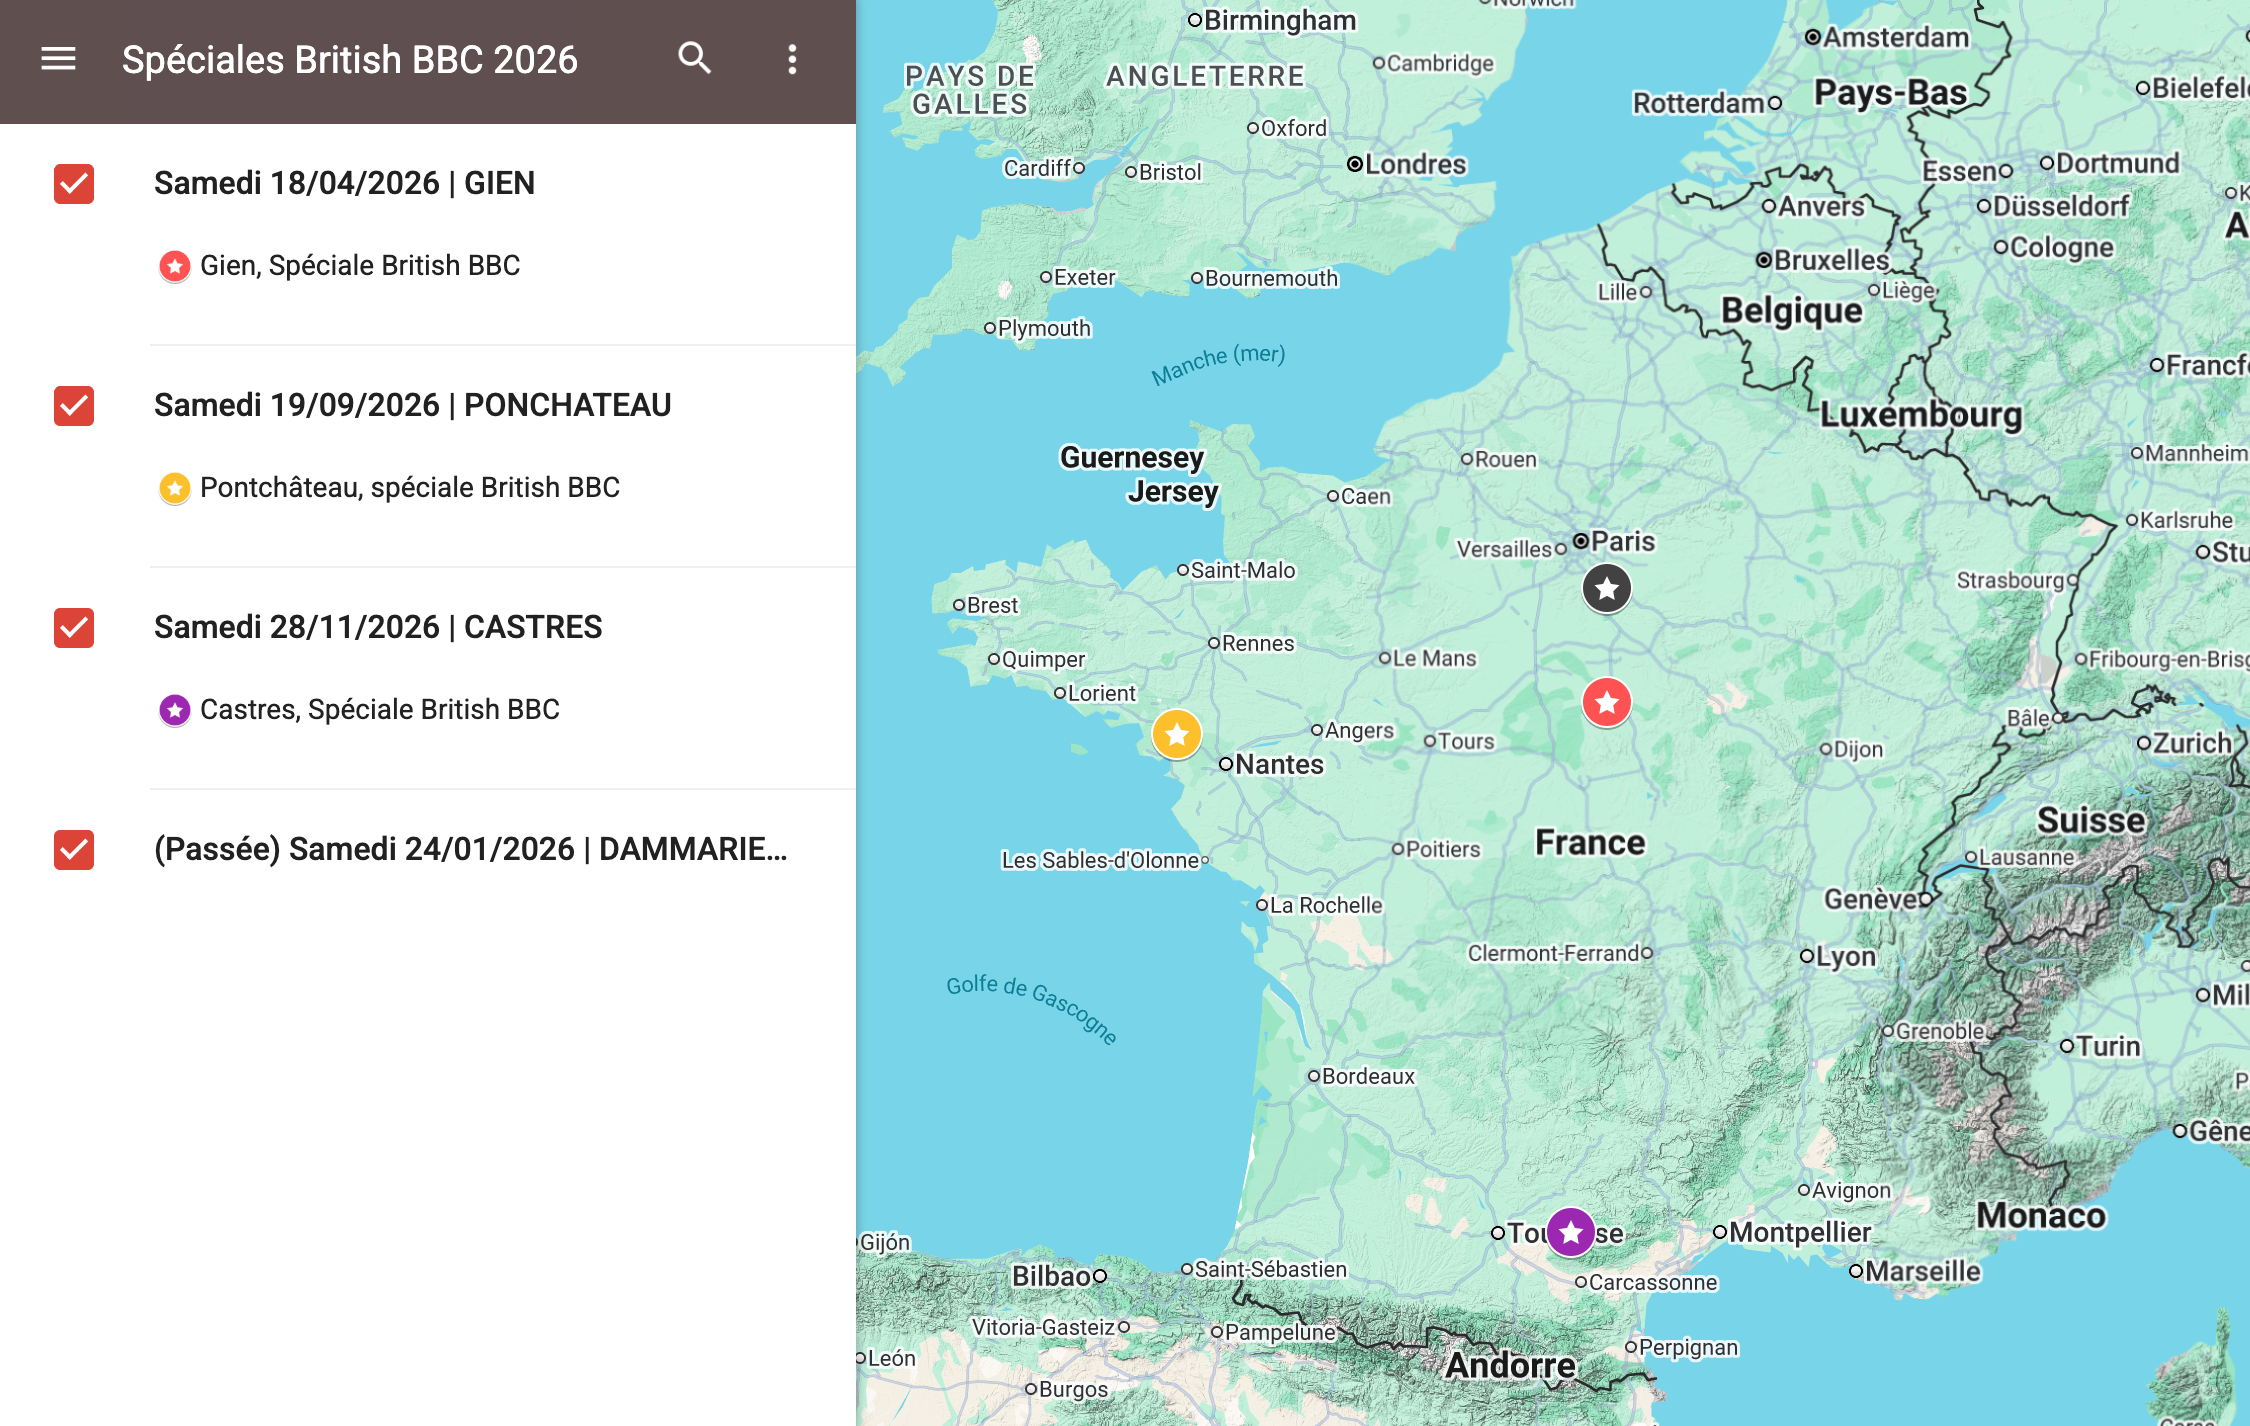The image size is (2250, 1426).
Task: Click the yellow star marker near Nantes
Action: (x=1176, y=735)
